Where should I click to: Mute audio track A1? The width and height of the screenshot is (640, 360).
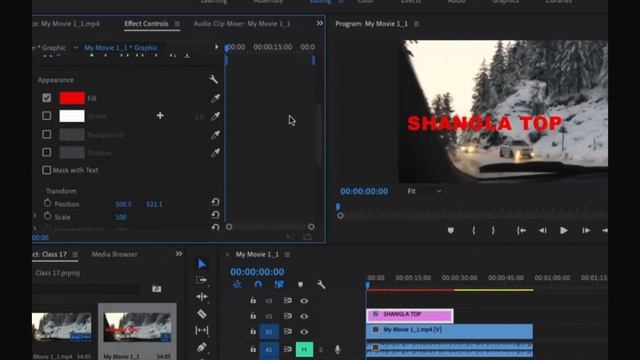point(304,349)
